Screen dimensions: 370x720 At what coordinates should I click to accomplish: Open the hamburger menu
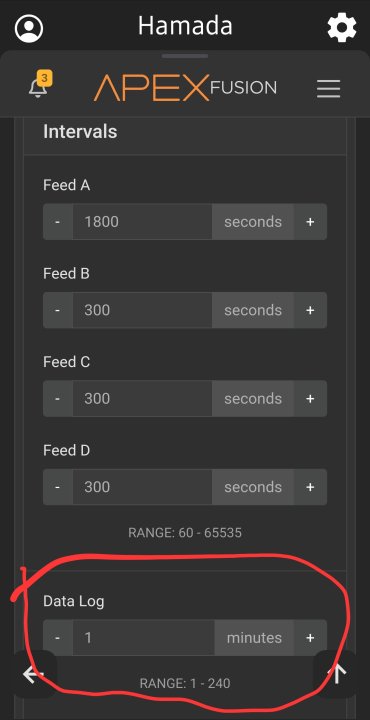(x=328, y=88)
